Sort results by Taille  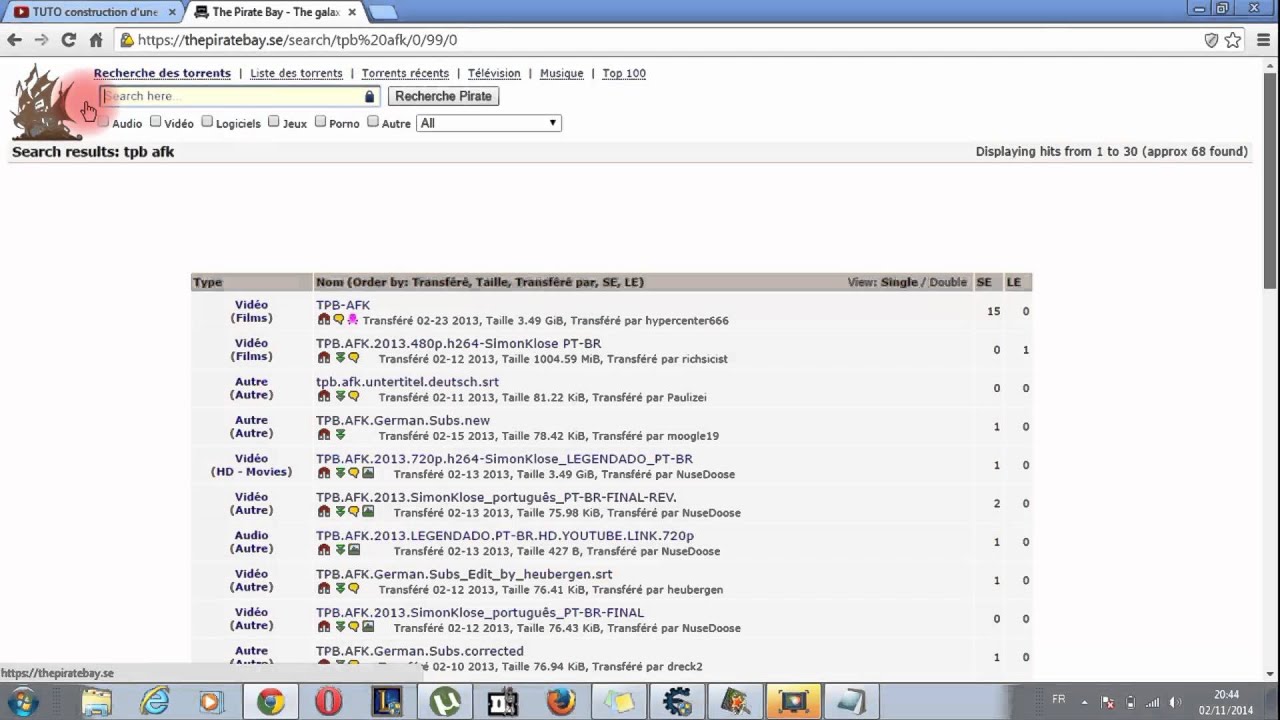490,282
